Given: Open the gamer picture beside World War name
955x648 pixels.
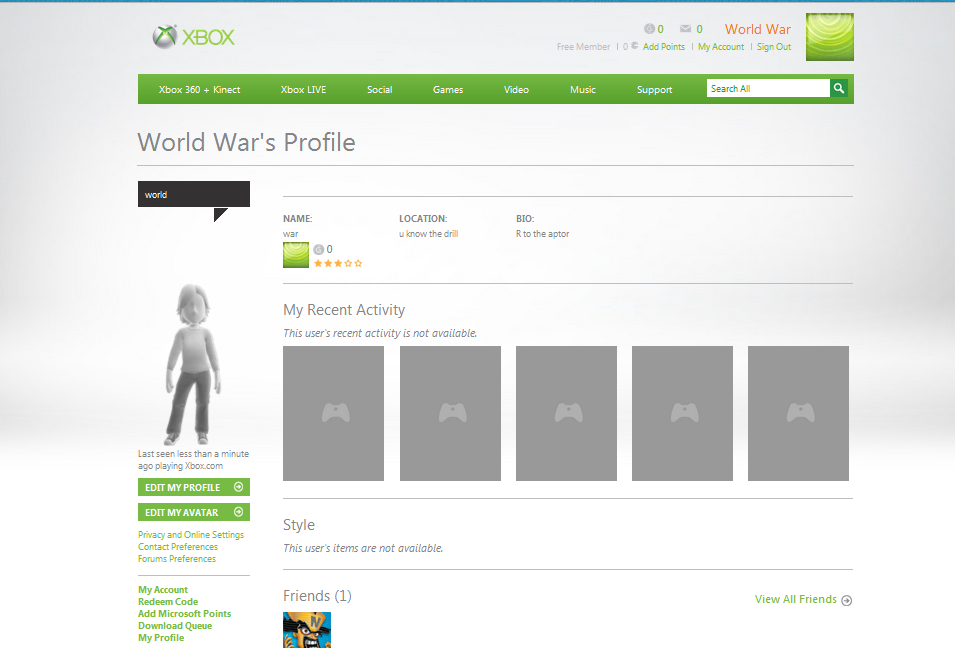Looking at the screenshot, I should tap(830, 37).
